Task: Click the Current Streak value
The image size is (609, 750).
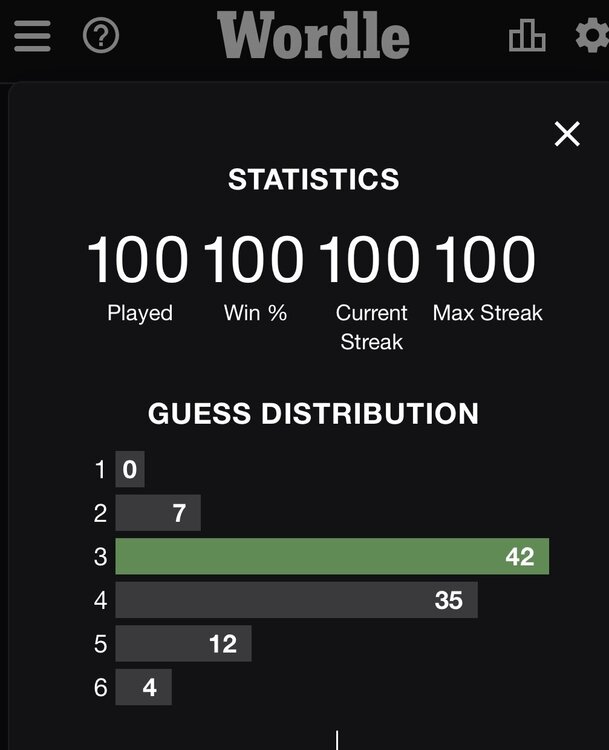Action: coord(370,260)
